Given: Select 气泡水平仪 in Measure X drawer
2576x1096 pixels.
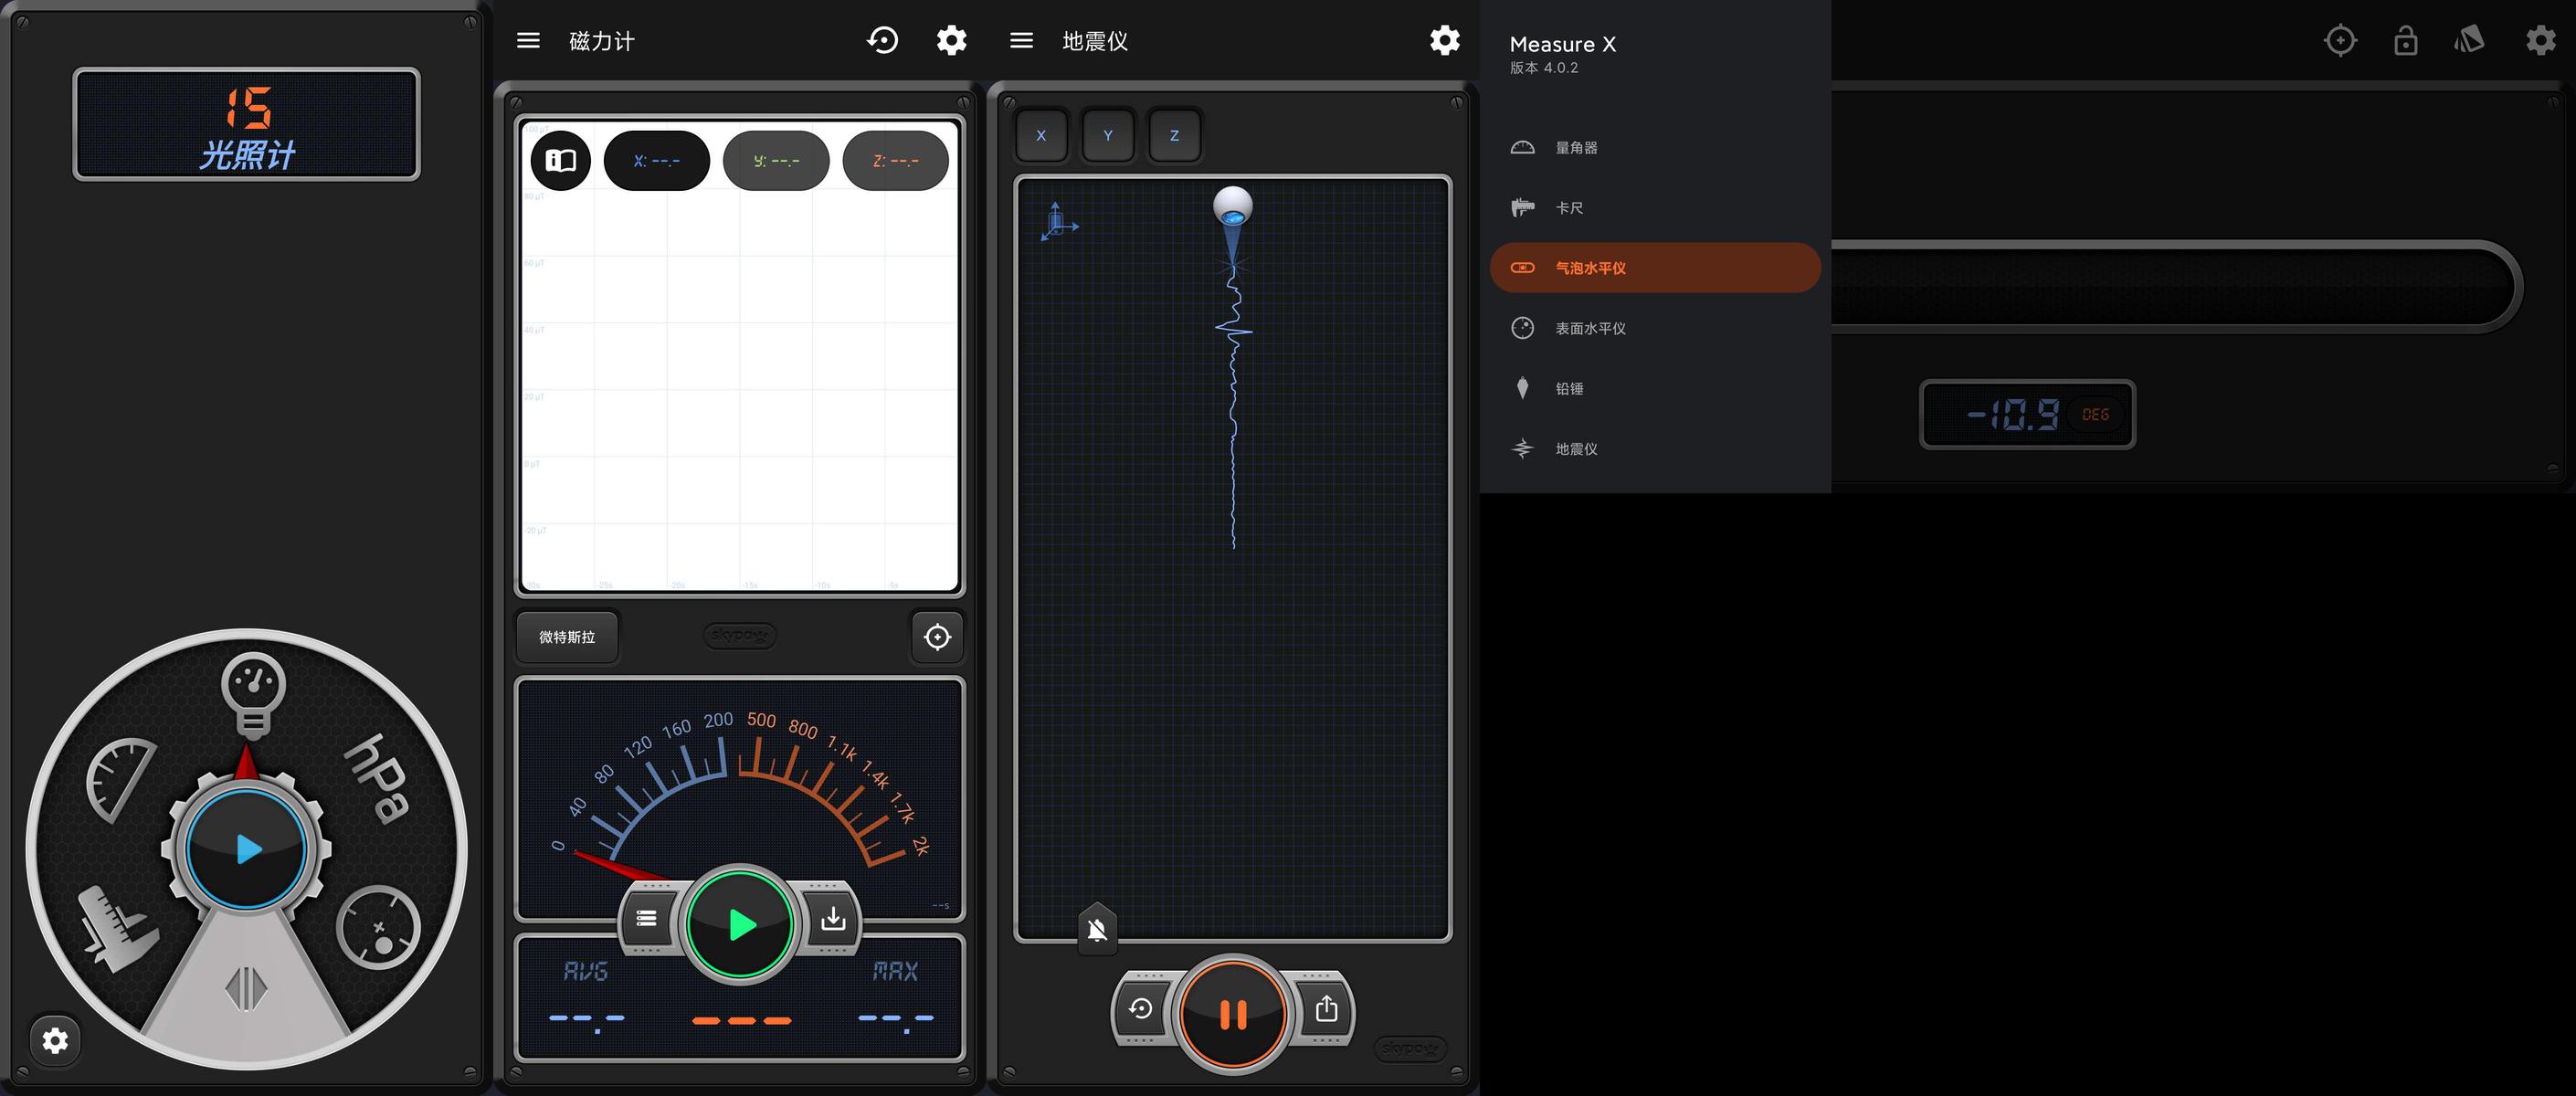Looking at the screenshot, I should click(1655, 268).
